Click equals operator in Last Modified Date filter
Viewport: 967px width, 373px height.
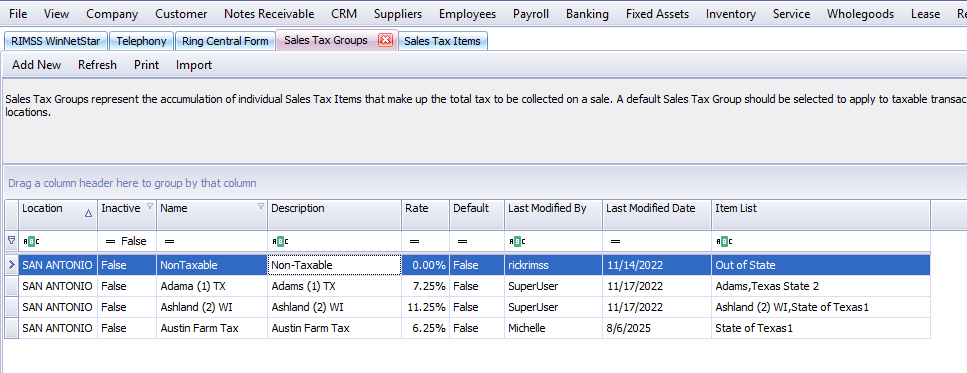pyautogui.click(x=615, y=242)
